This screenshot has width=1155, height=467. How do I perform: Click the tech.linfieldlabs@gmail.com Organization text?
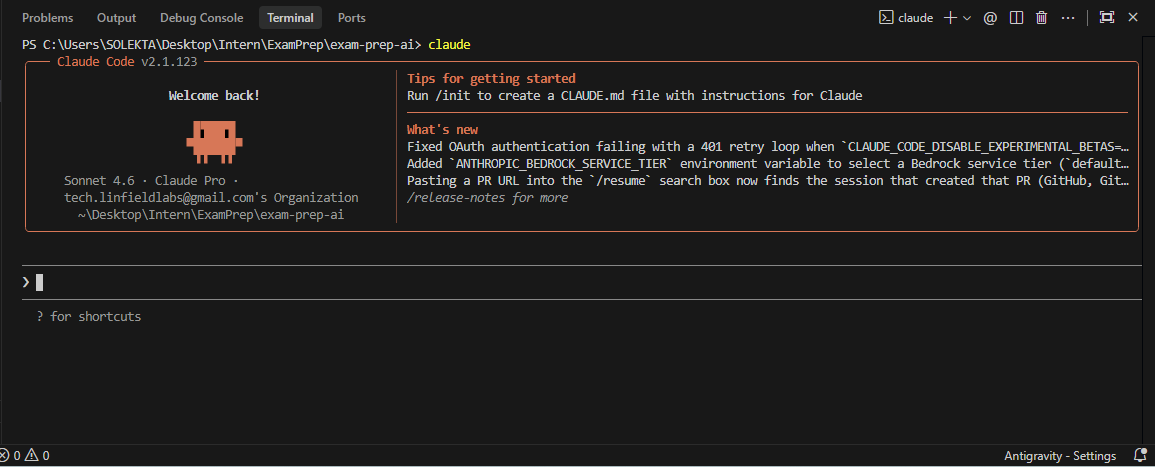211,197
